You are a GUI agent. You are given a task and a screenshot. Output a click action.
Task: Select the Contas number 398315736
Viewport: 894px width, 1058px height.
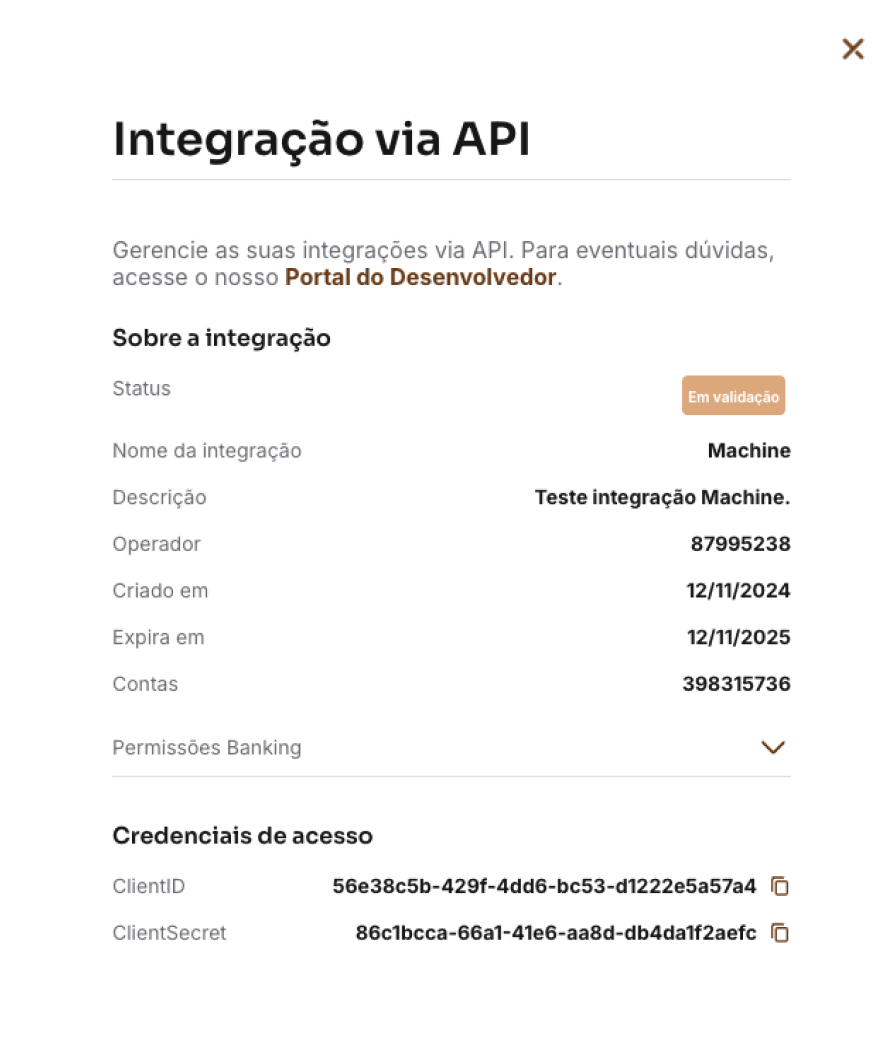736,684
